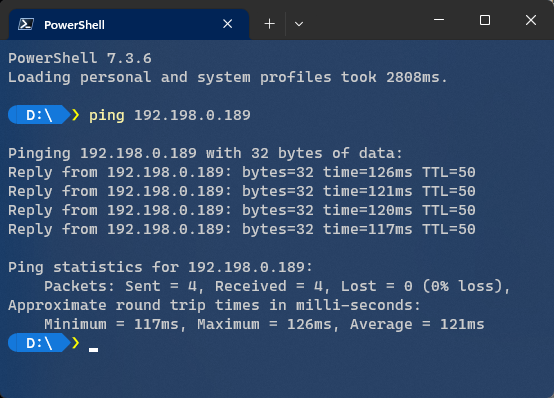The image size is (554, 398).
Task: Click the yellow chevron before ping command
Action: (75, 115)
